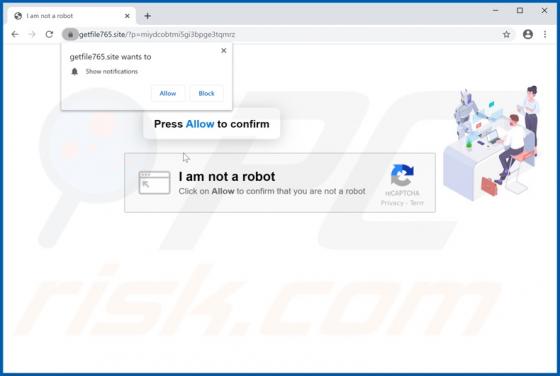Viewport: 560px width, 376px height.
Task: Click the reCAPTCHA logo icon
Action: [402, 175]
